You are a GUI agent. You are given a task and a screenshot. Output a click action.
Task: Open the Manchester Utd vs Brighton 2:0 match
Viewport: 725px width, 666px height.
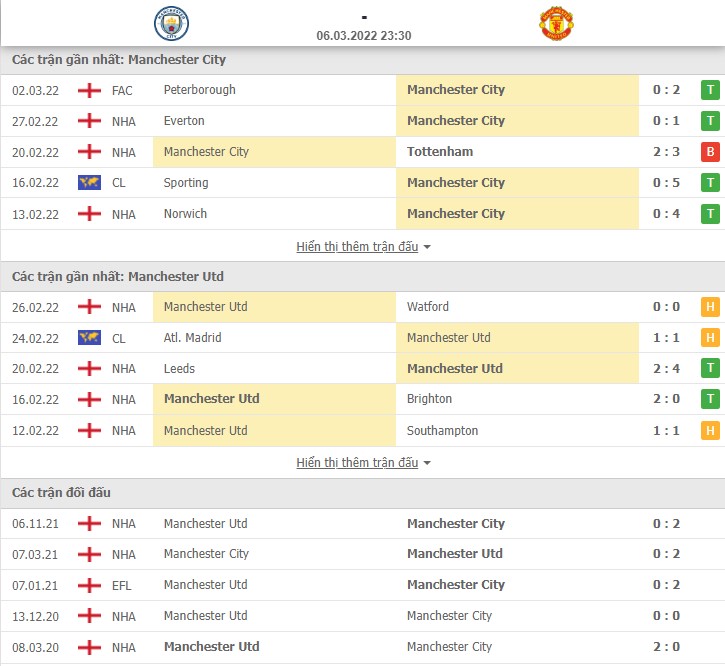pyautogui.click(x=362, y=399)
